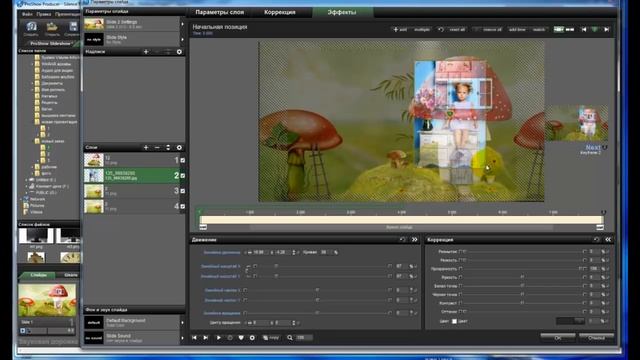Click multiple button in keyframe toolbar
Screen dimensions: 640x360
tap(422, 29)
